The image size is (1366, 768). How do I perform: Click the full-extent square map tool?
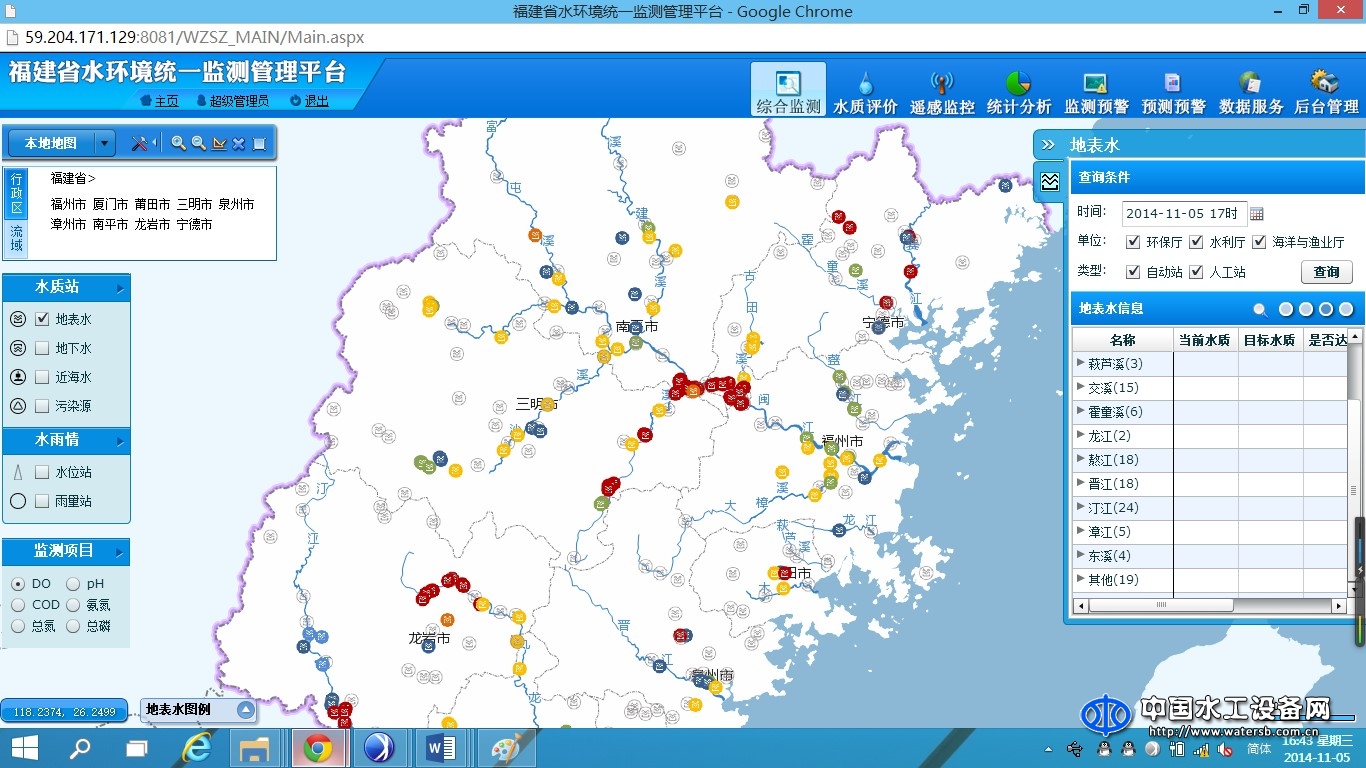pos(259,143)
